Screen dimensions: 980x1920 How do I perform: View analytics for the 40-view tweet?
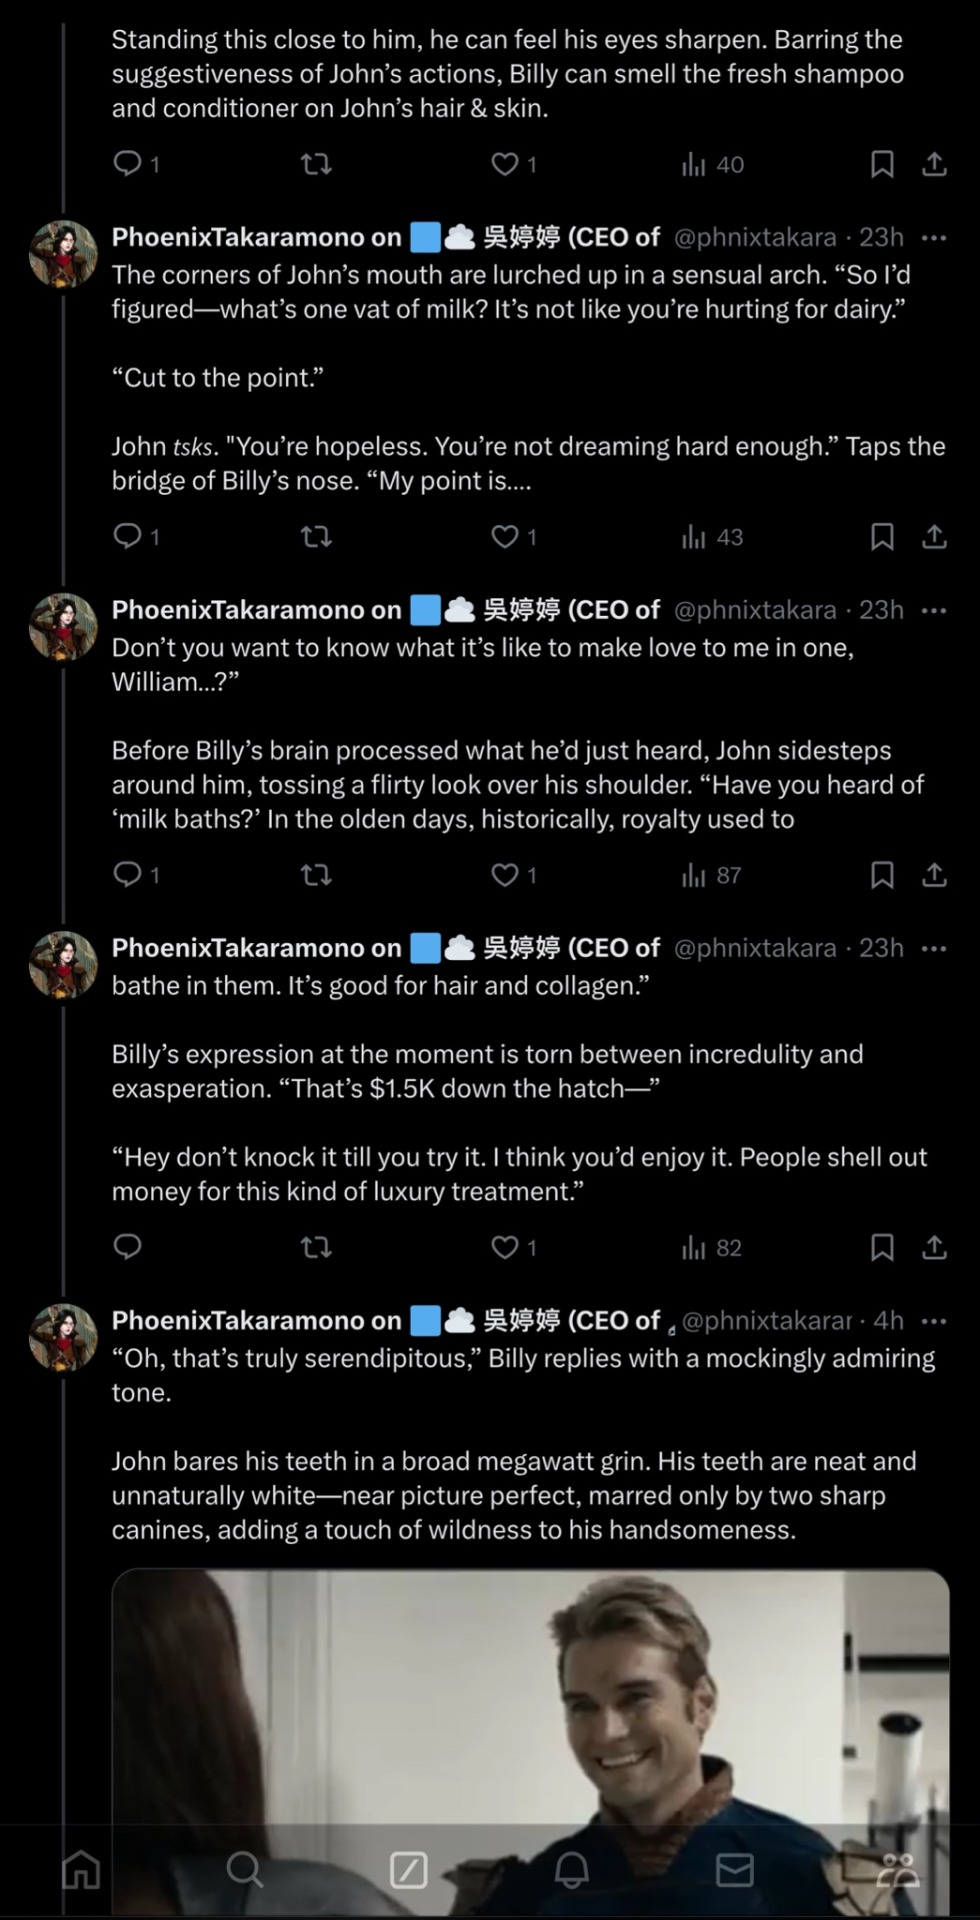[712, 164]
